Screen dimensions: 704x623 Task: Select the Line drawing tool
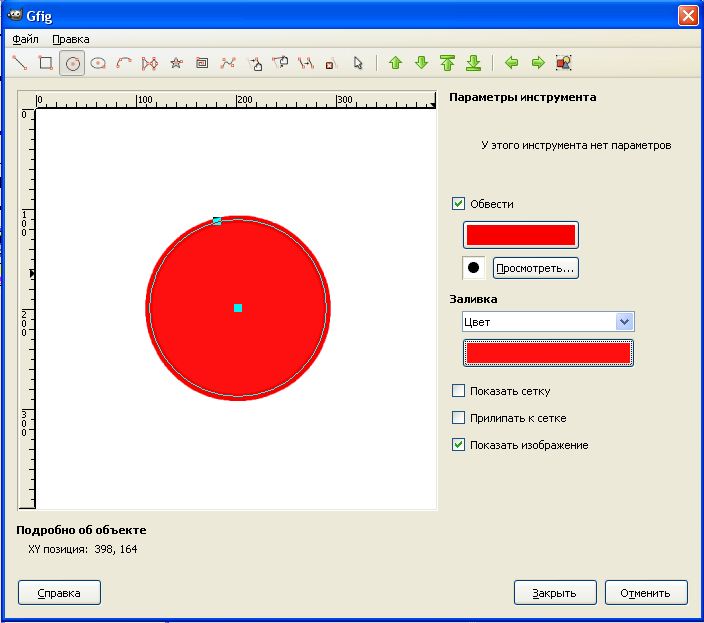[19, 63]
